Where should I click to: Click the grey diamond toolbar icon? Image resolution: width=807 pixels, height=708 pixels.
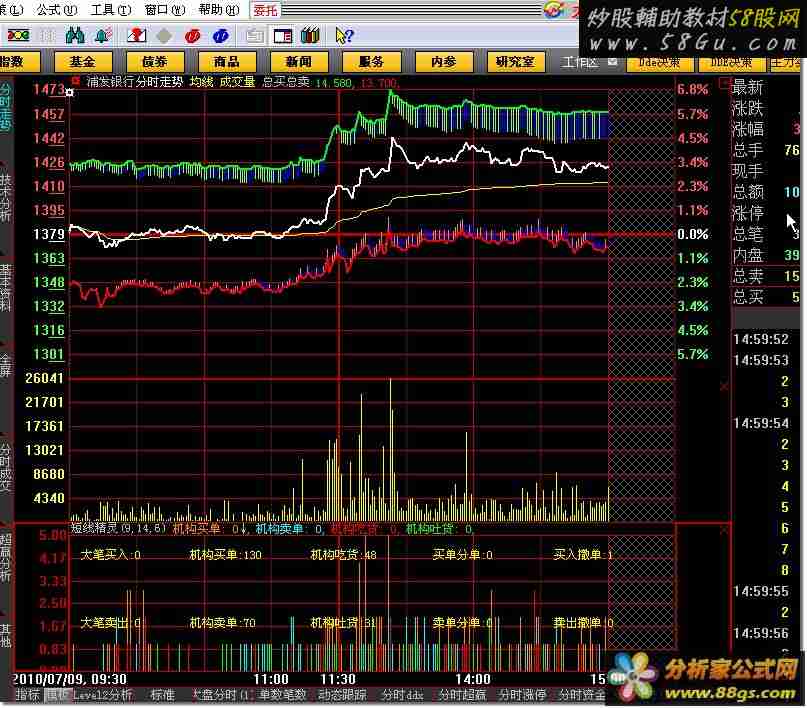[x=164, y=36]
